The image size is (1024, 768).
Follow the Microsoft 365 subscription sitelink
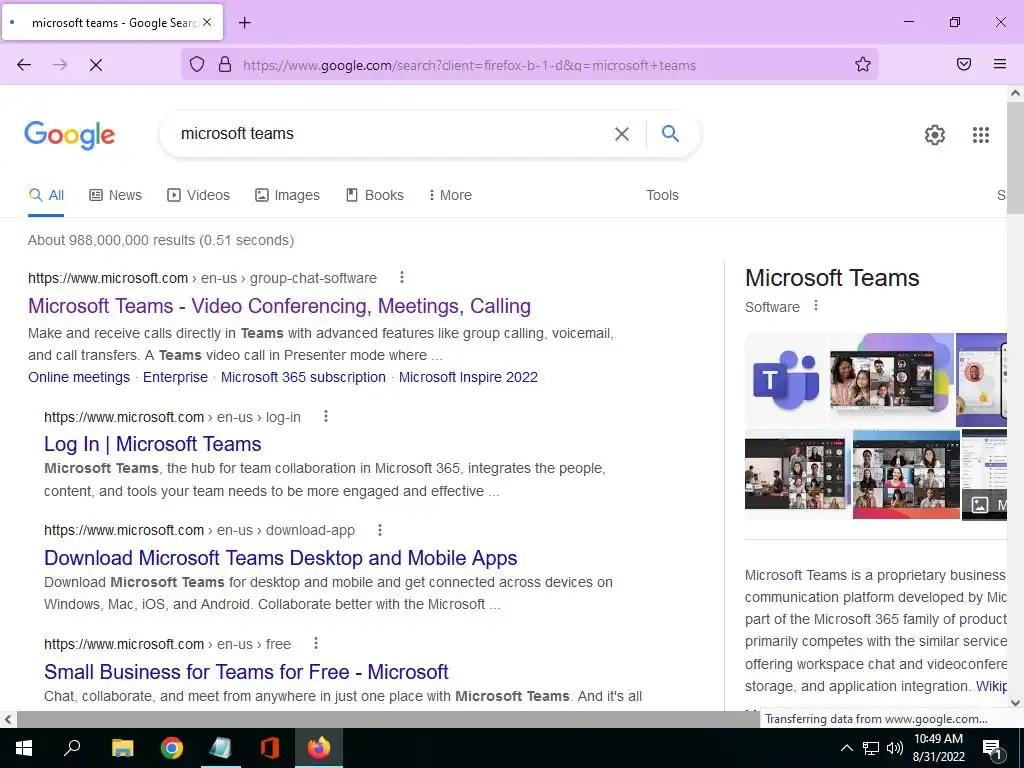click(x=303, y=377)
